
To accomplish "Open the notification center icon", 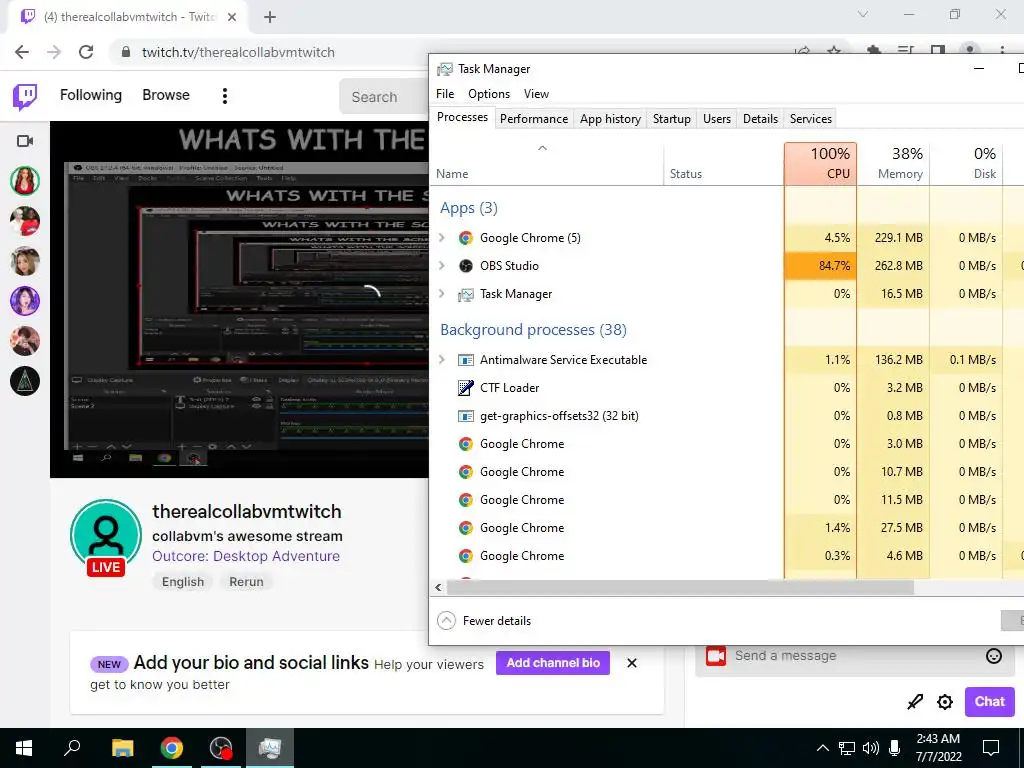I will [991, 748].
